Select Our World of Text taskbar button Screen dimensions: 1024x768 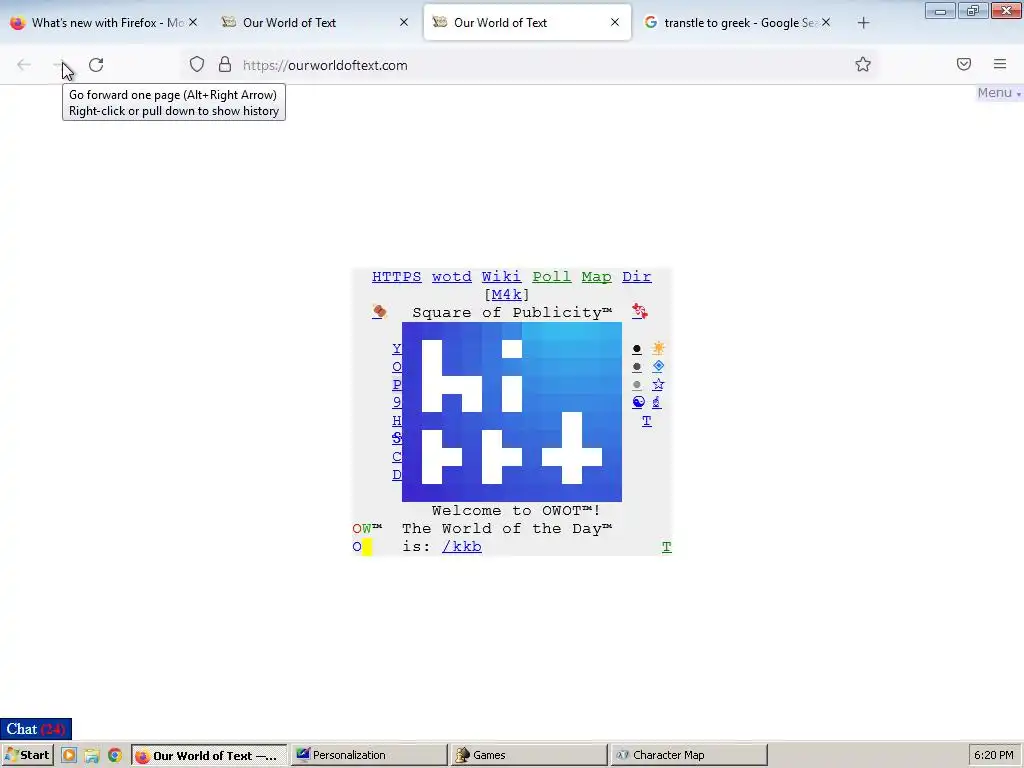click(209, 755)
